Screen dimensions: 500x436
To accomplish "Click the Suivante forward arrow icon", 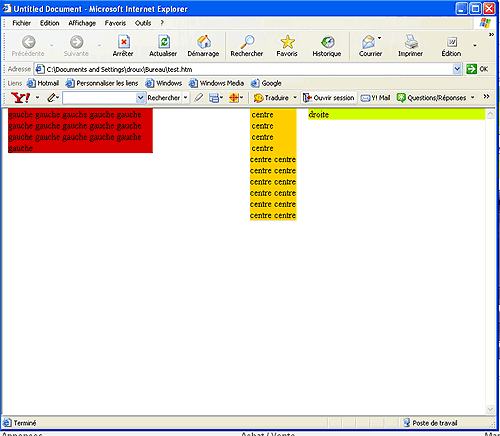I will click(x=76, y=42).
